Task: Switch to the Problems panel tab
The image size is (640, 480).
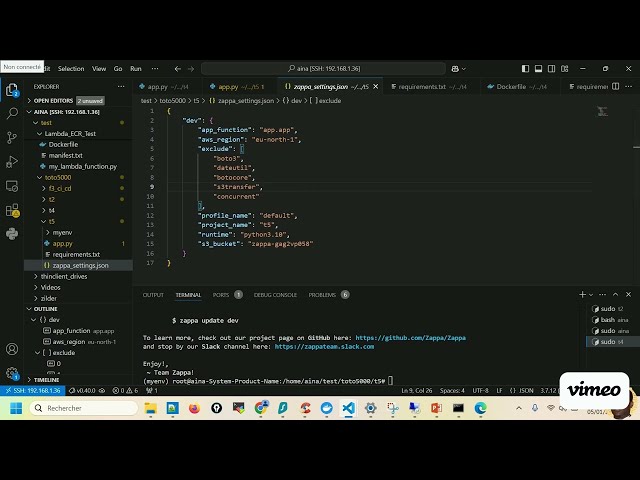Action: [322, 295]
